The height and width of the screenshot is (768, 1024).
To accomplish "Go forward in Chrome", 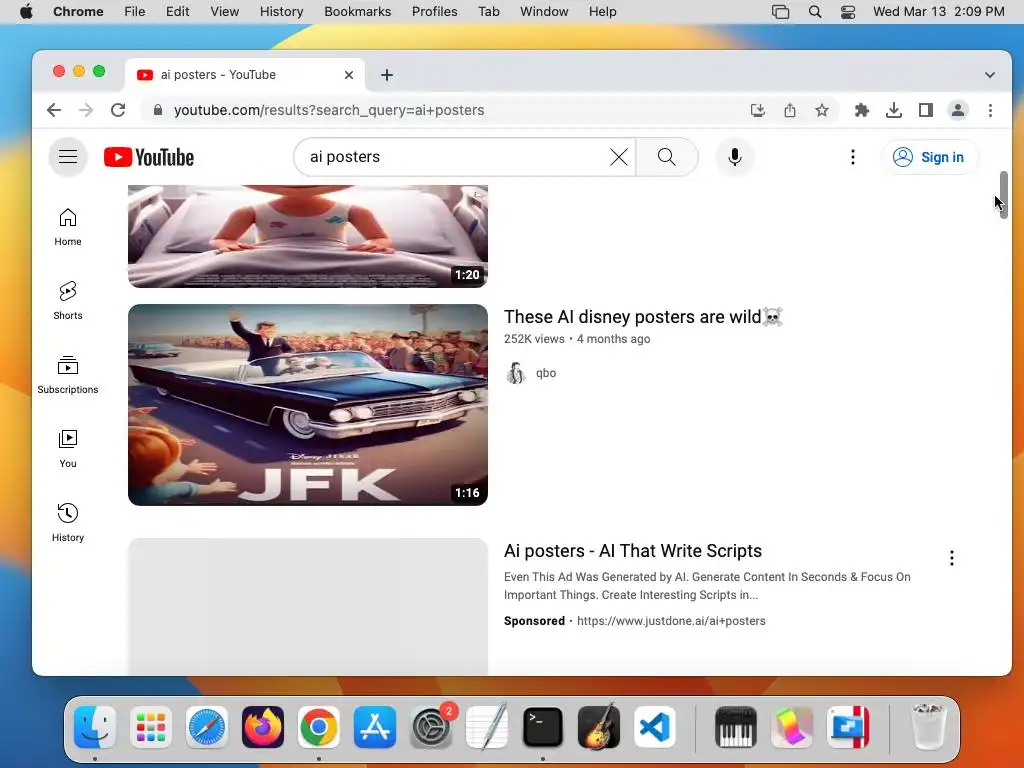I will point(86,110).
